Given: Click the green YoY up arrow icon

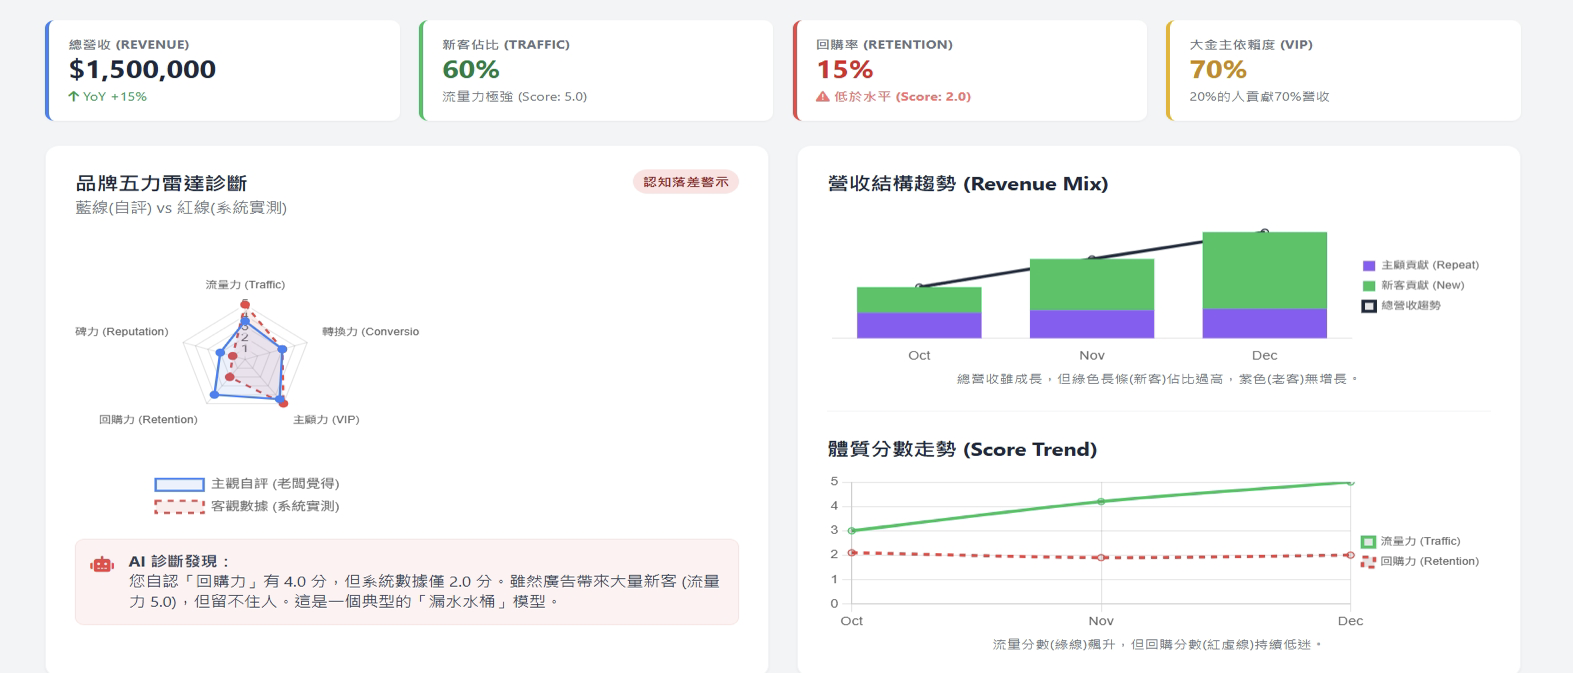Looking at the screenshot, I should coord(74,97).
